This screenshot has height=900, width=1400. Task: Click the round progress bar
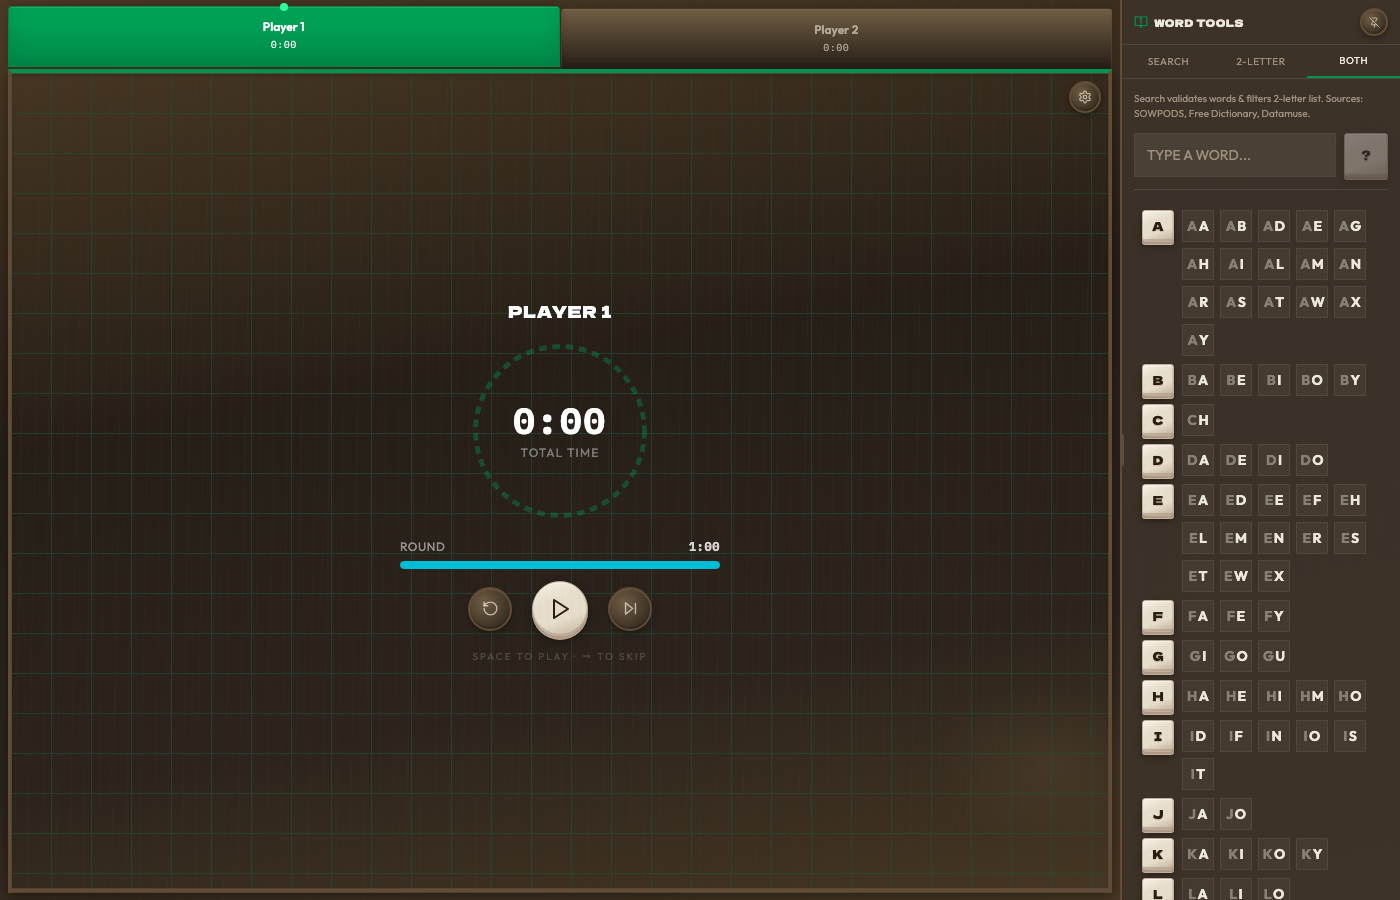(560, 564)
